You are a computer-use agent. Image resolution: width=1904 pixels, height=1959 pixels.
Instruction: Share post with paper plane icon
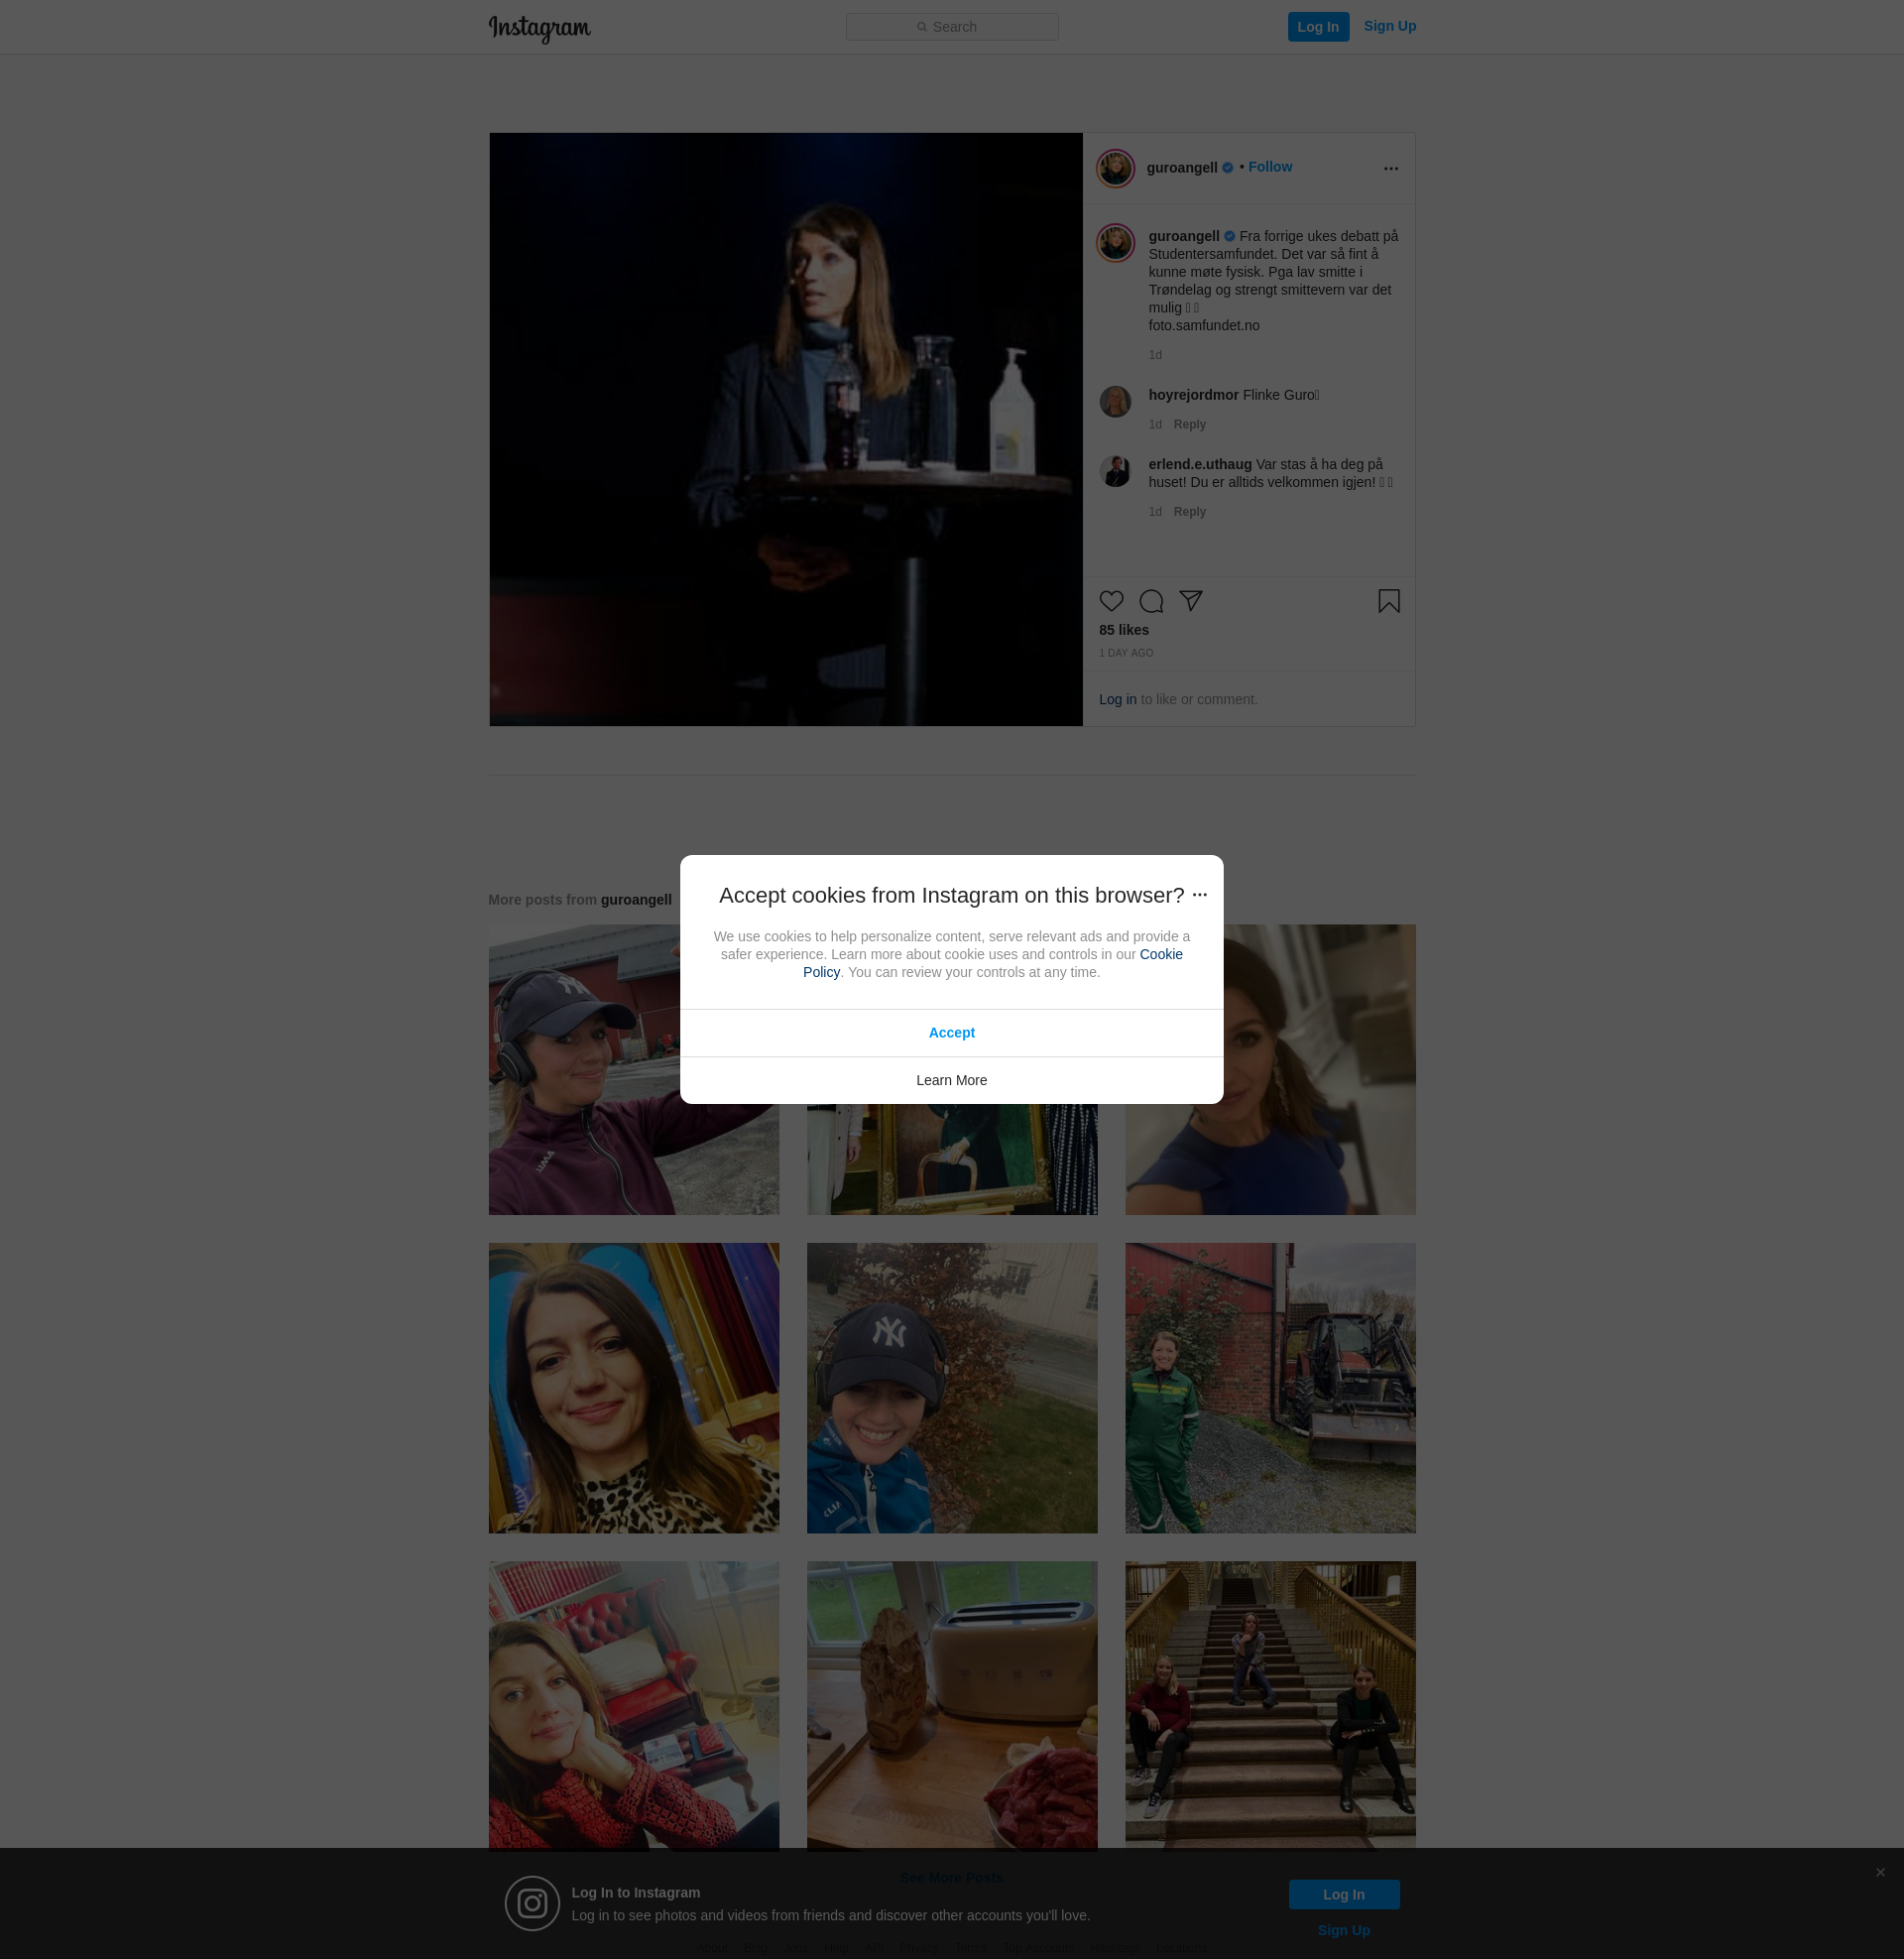tap(1190, 601)
